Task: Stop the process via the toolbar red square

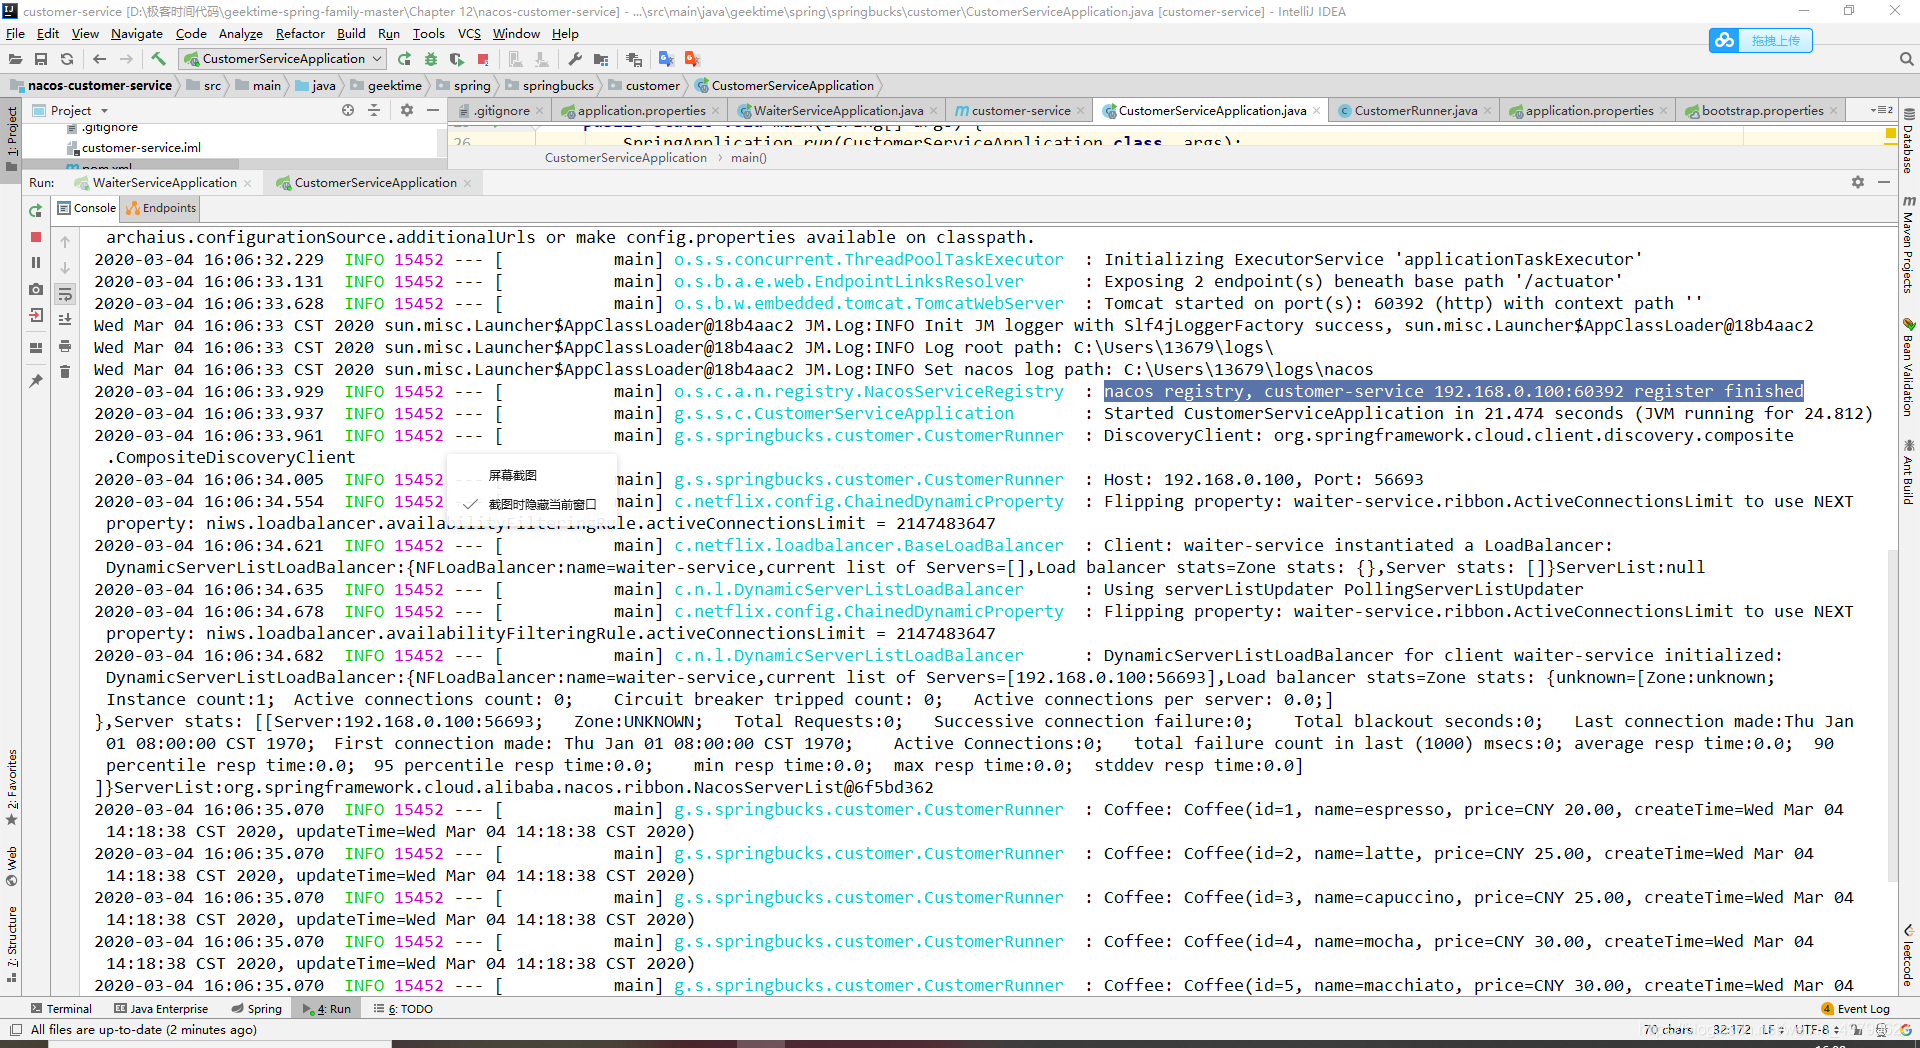Action: [483, 59]
